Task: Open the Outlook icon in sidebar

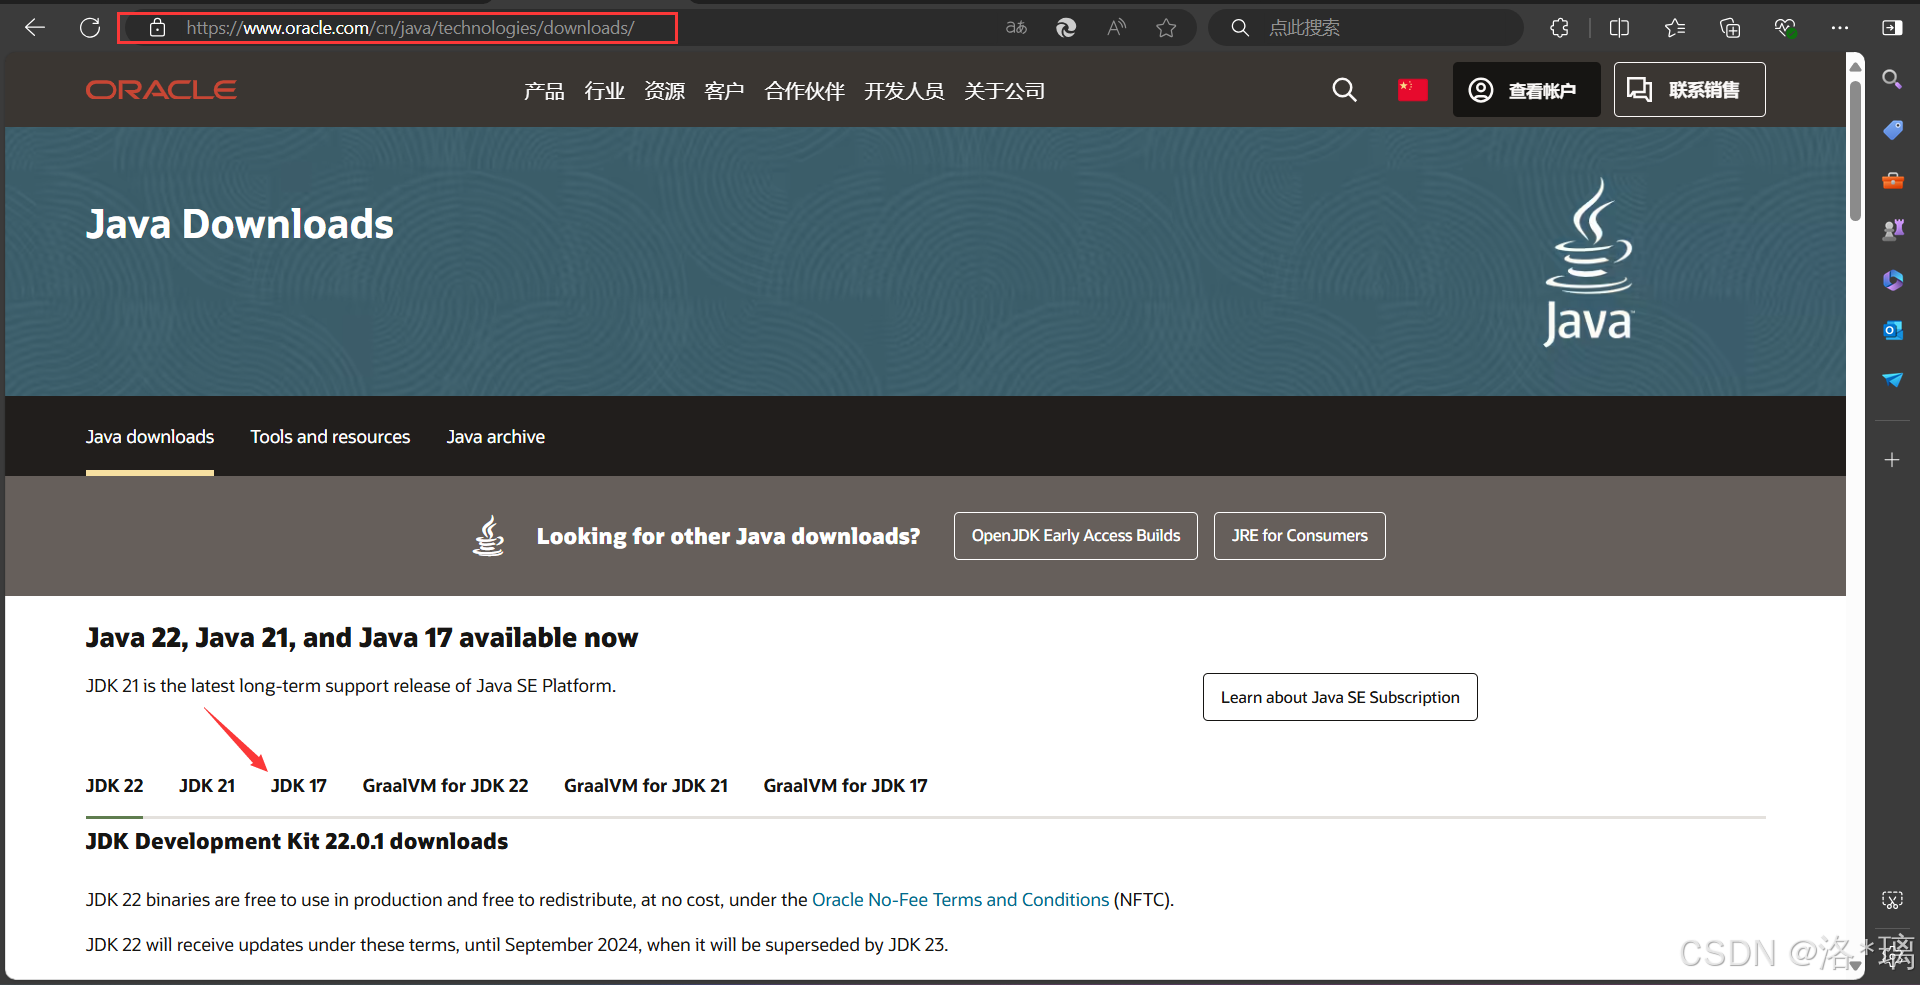Action: (1892, 330)
